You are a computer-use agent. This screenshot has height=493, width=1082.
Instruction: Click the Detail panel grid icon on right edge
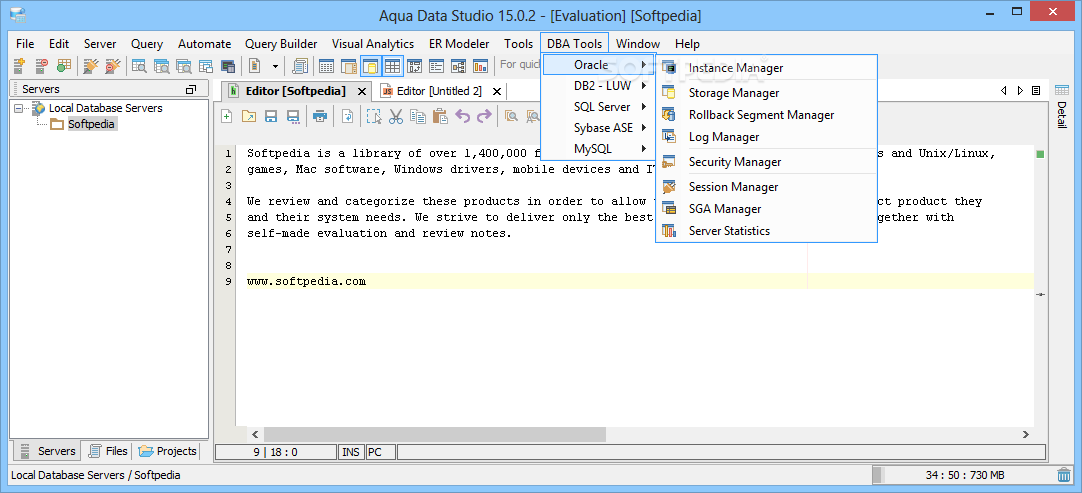(x=1061, y=90)
